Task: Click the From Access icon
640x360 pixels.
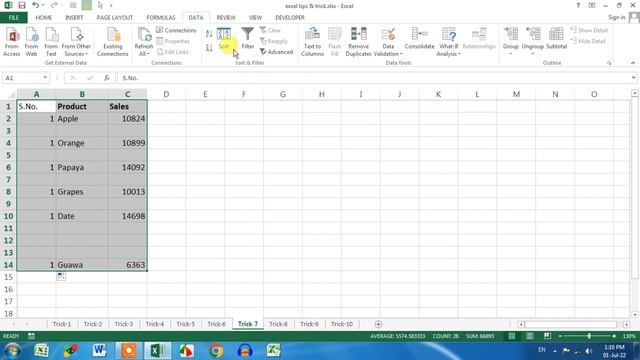Action: click(x=11, y=42)
